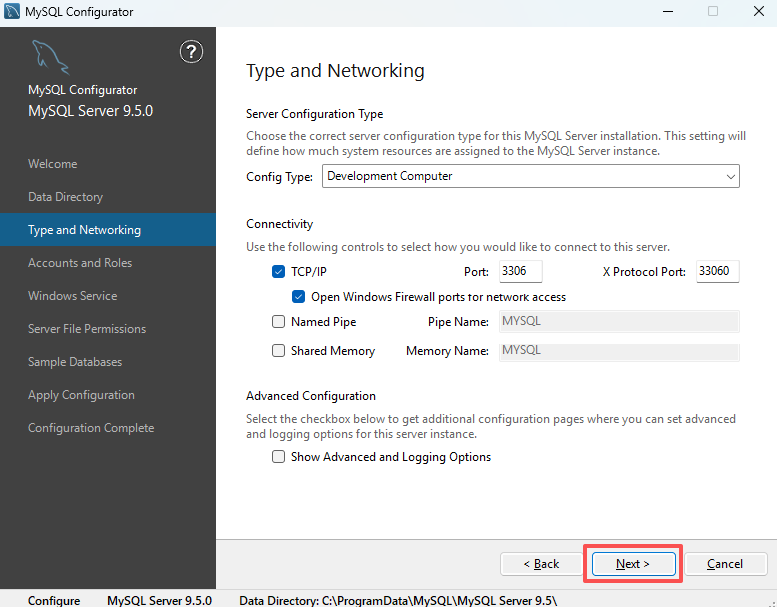Click the Advanced Configuration section label
This screenshot has height=607, width=777.
[x=311, y=396]
